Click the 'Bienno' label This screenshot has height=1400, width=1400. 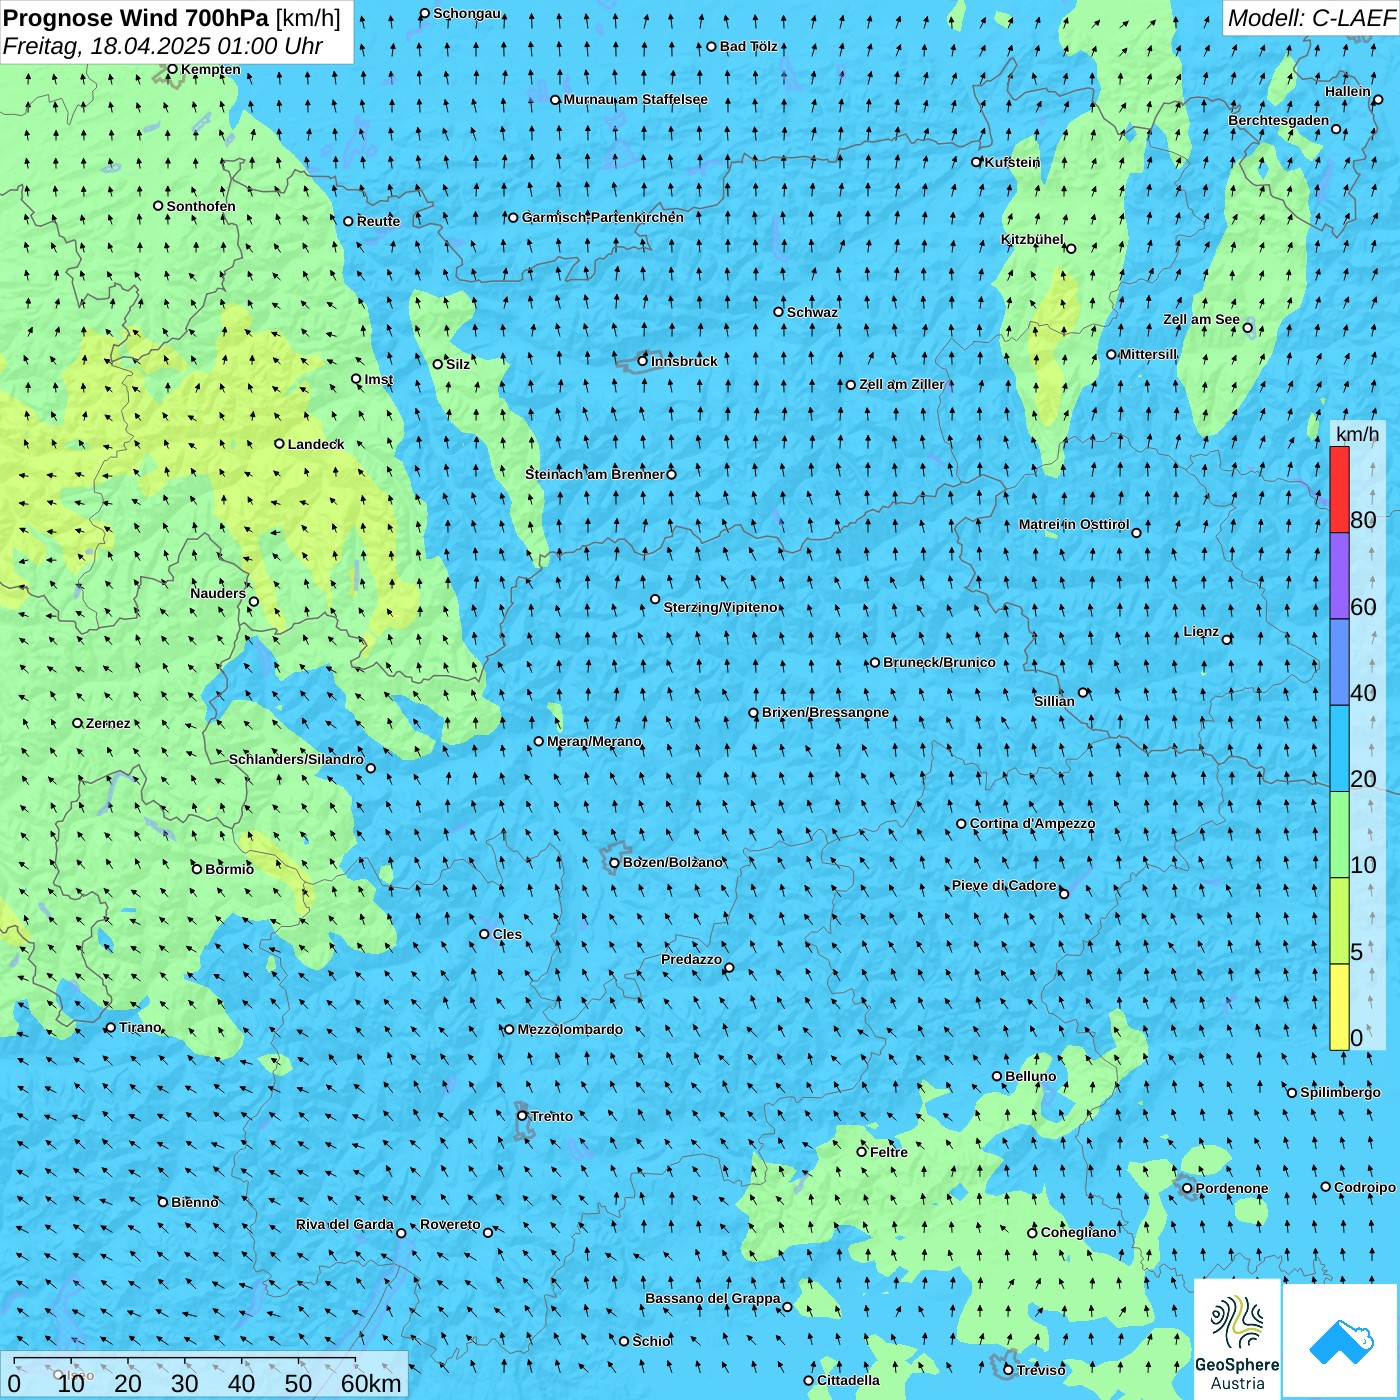click(x=194, y=1202)
